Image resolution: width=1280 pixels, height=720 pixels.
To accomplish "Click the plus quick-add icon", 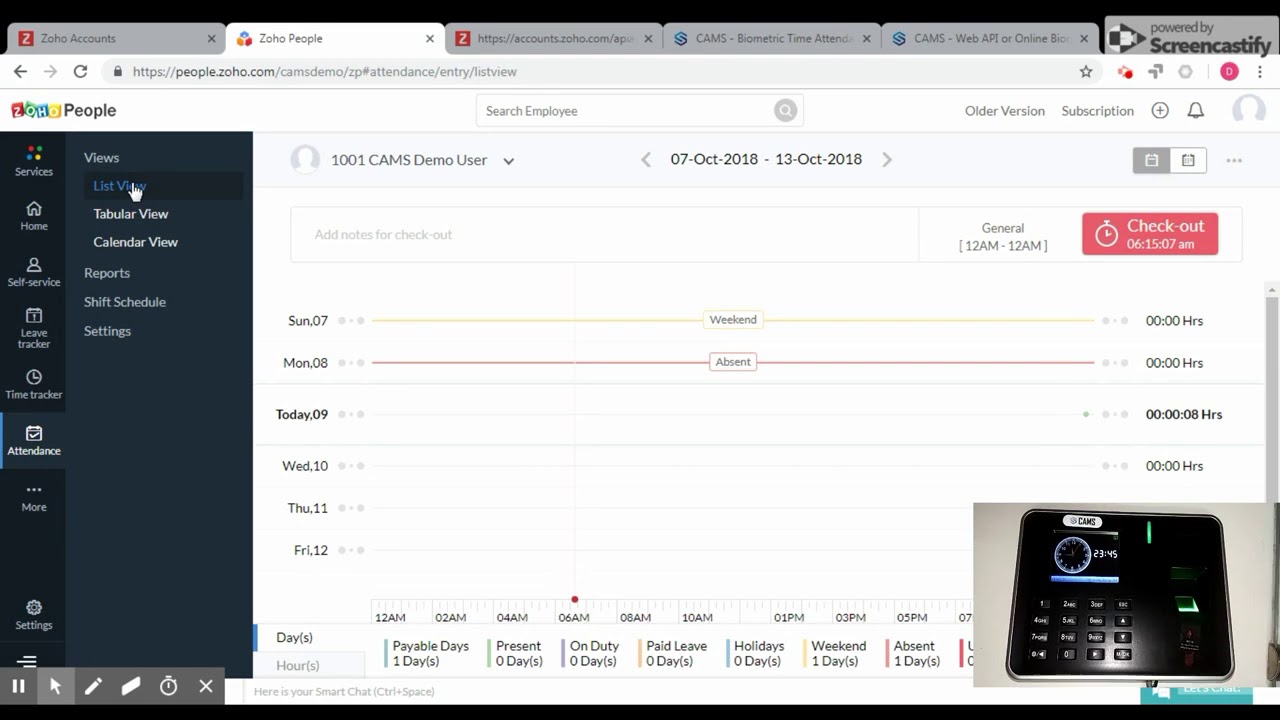I will [x=1160, y=111].
